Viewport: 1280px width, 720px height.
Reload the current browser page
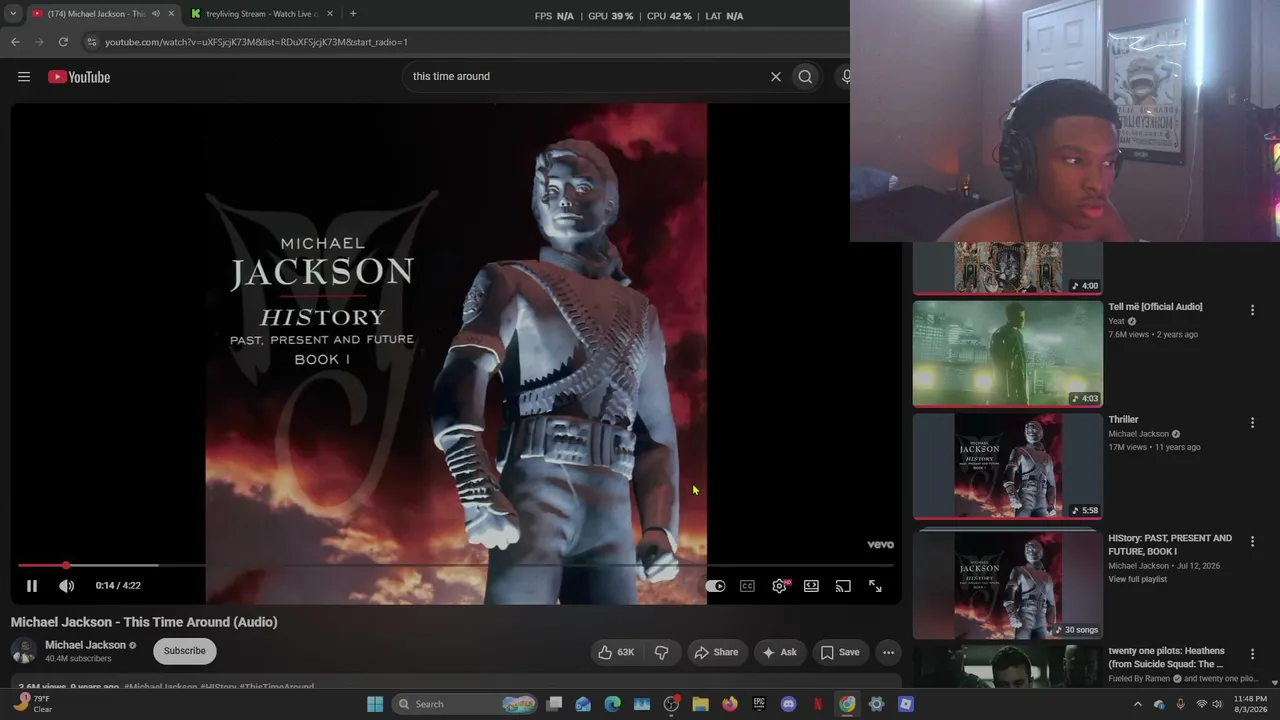(63, 42)
